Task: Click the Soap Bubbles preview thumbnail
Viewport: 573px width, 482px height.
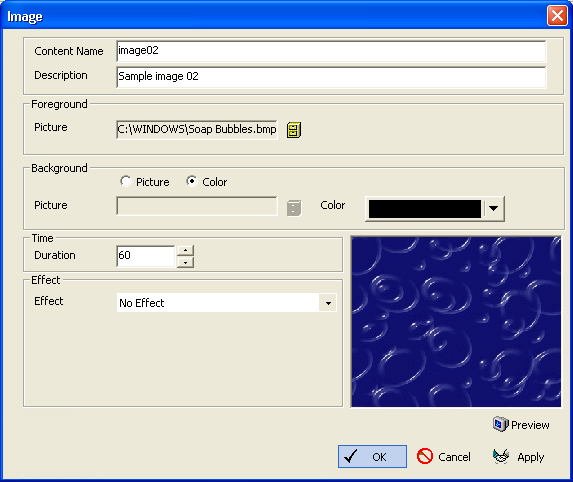Action: coord(456,322)
